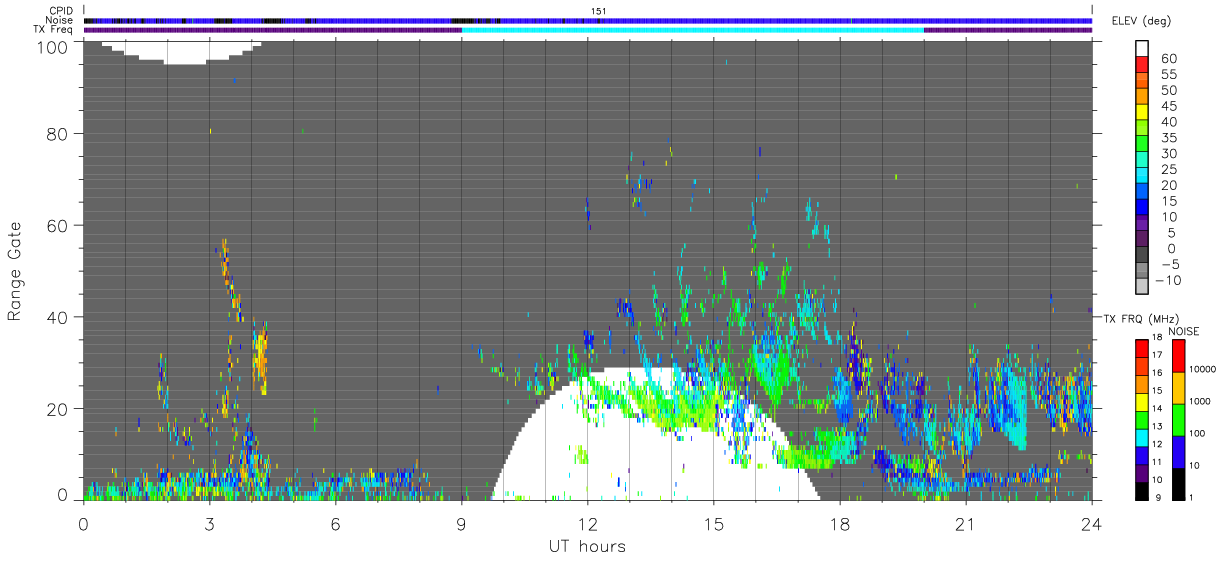Click the x-axis tick label '18'
Viewport: 1228px width, 567px height.
tap(839, 524)
